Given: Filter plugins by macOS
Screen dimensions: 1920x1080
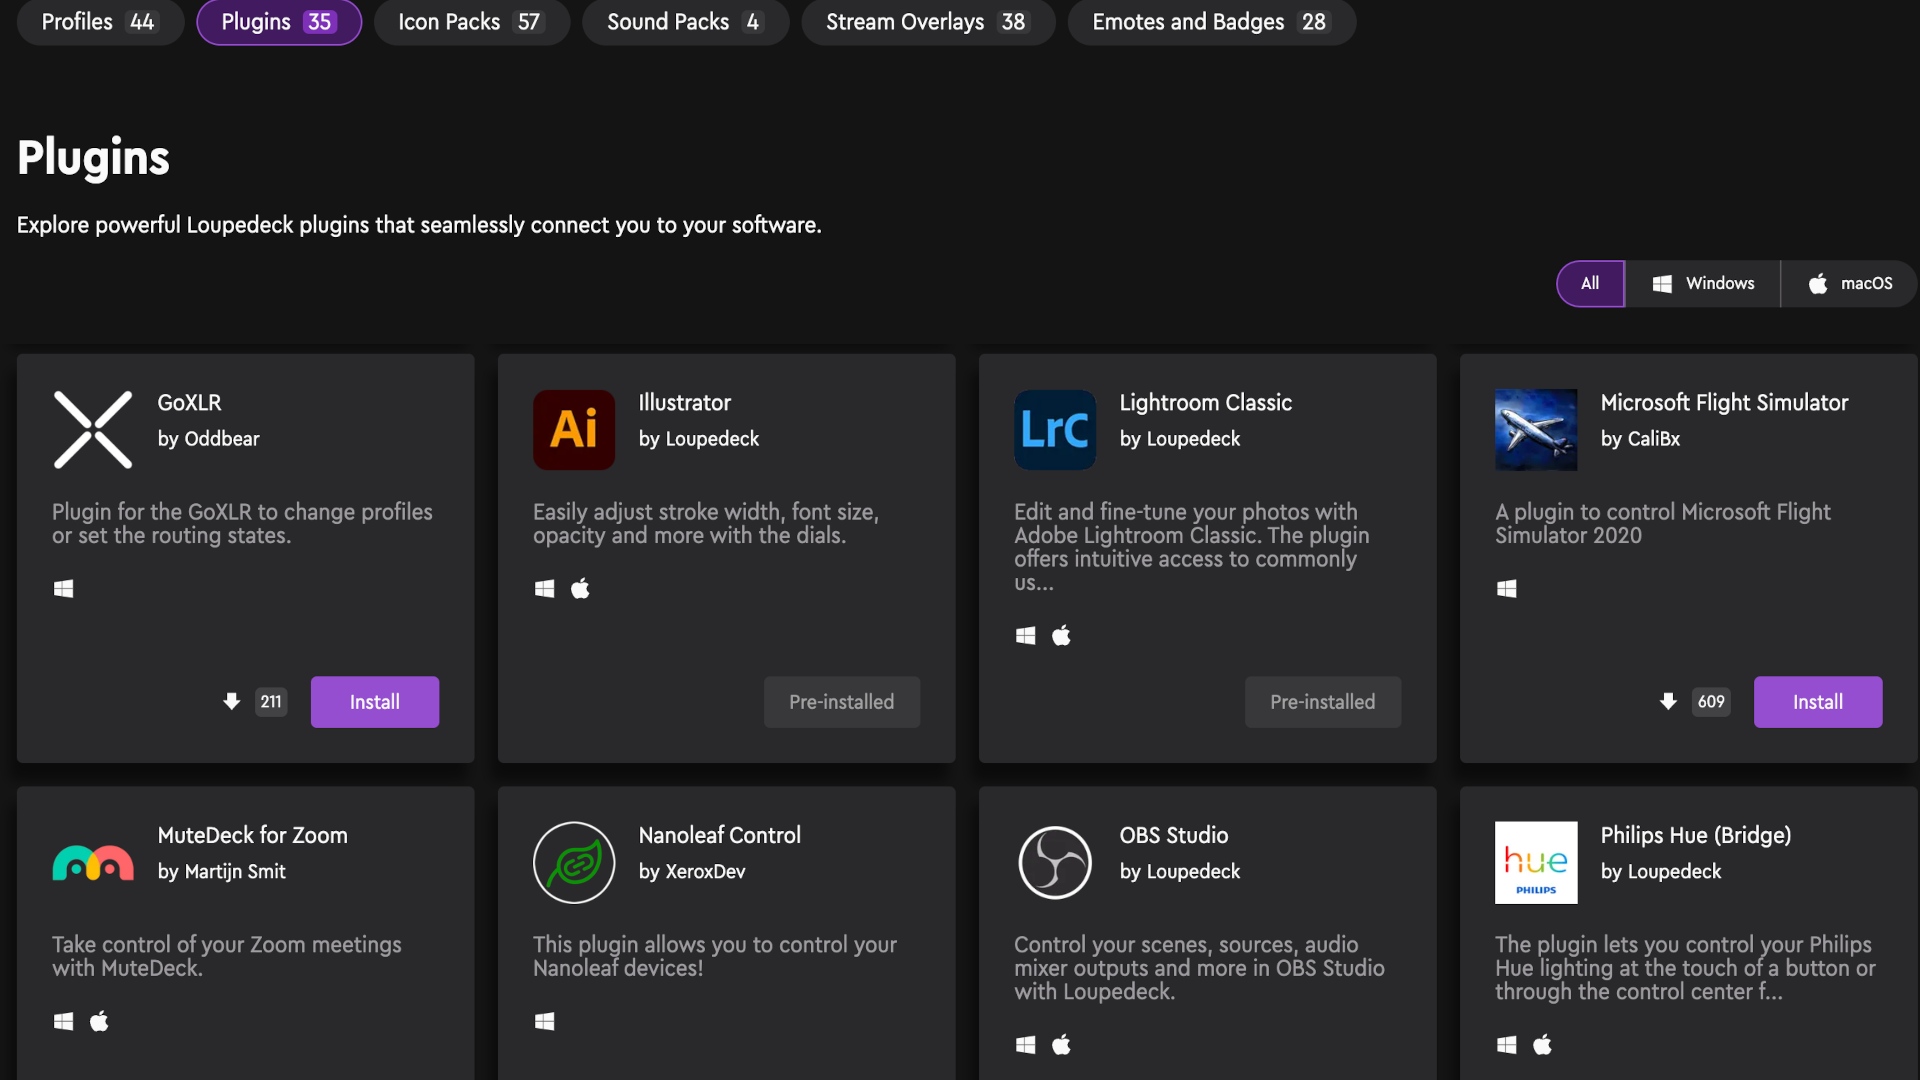Looking at the screenshot, I should 1850,284.
